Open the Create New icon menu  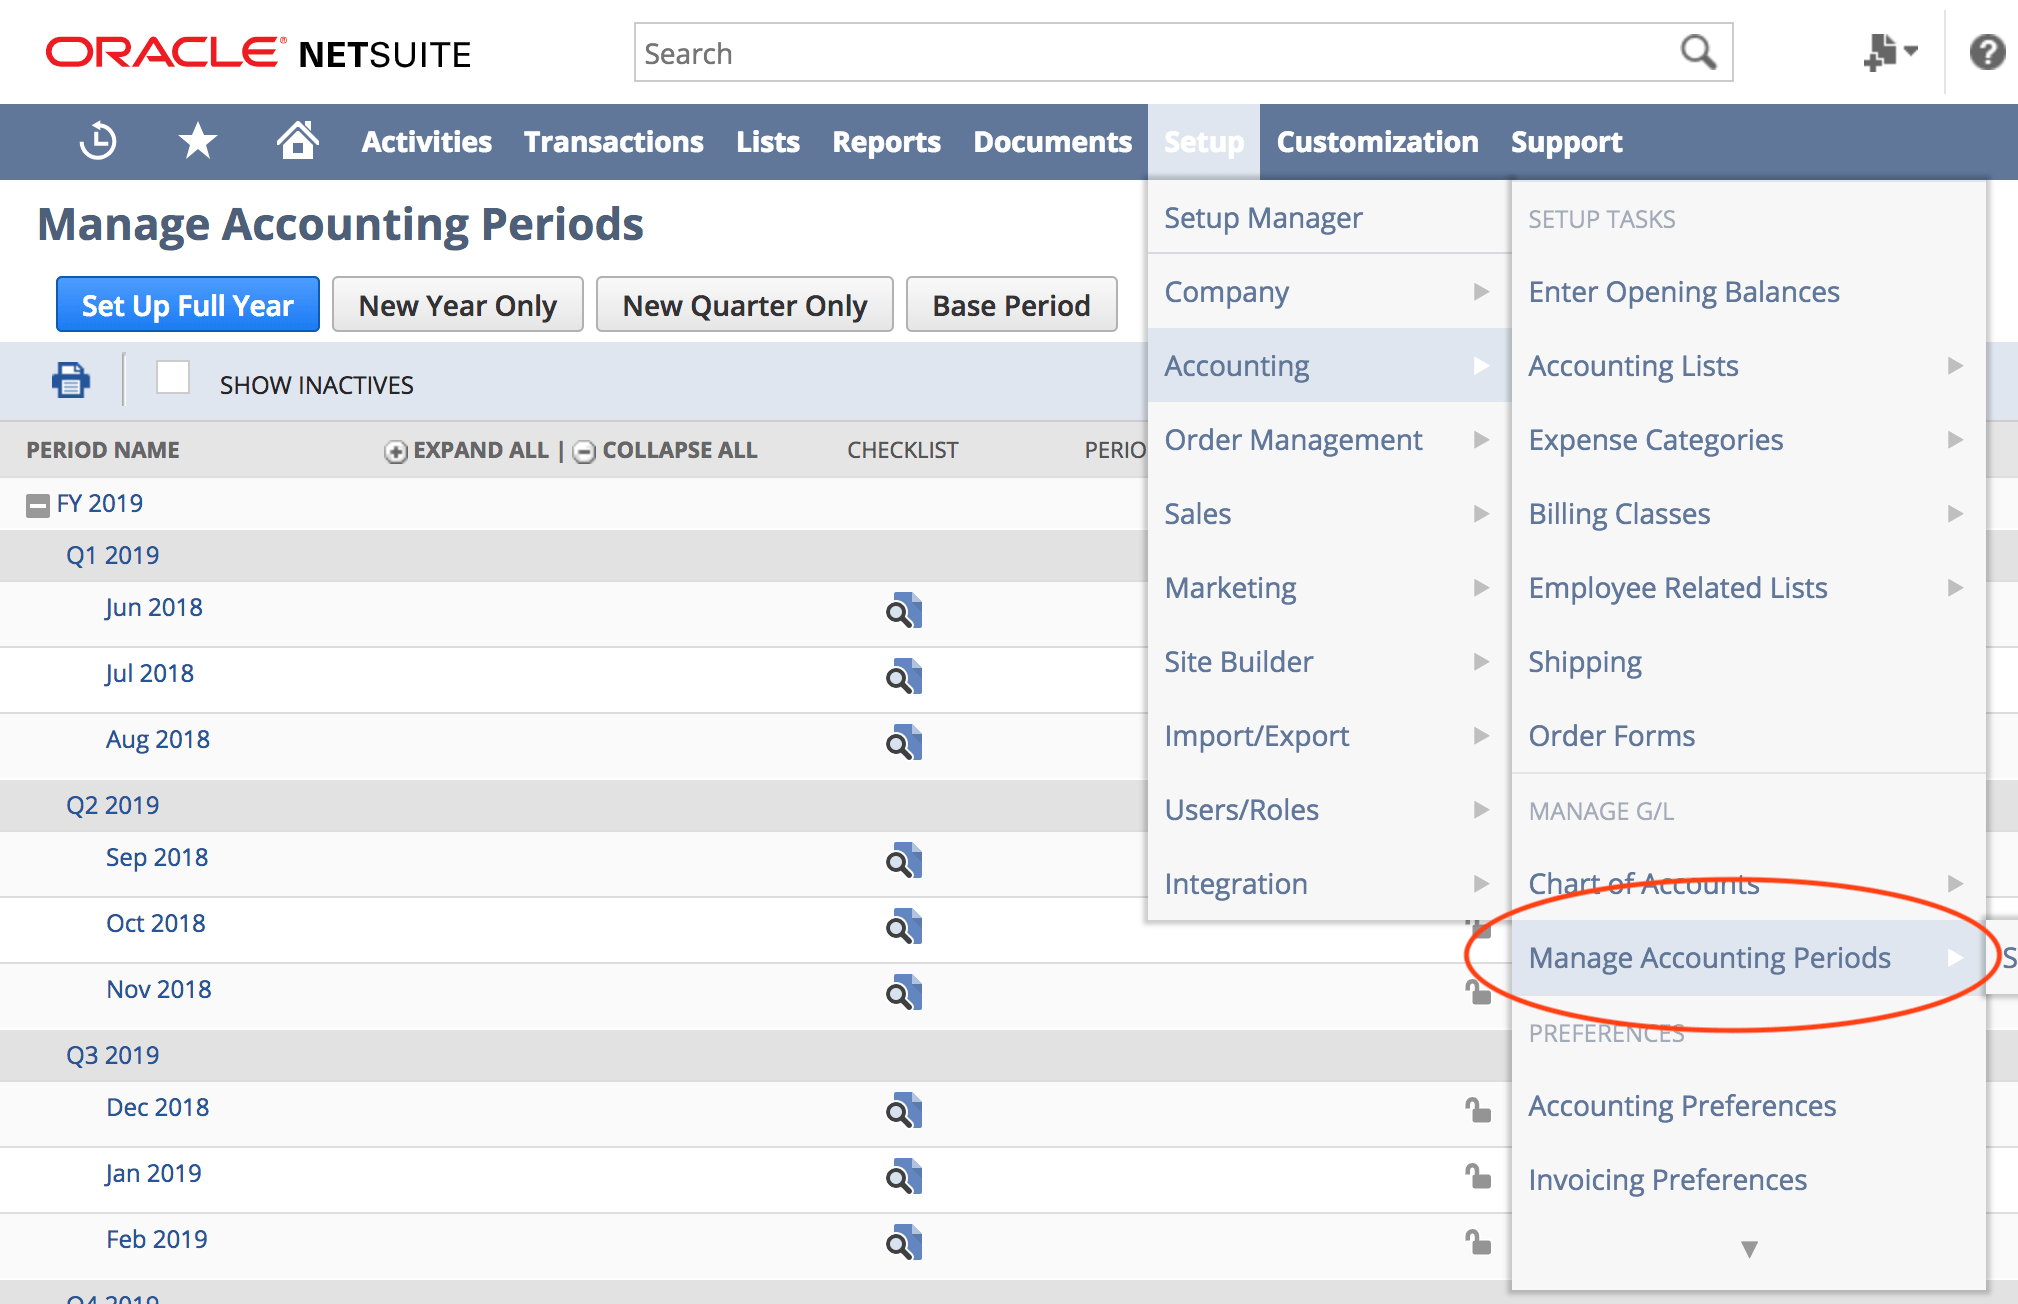1889,52
